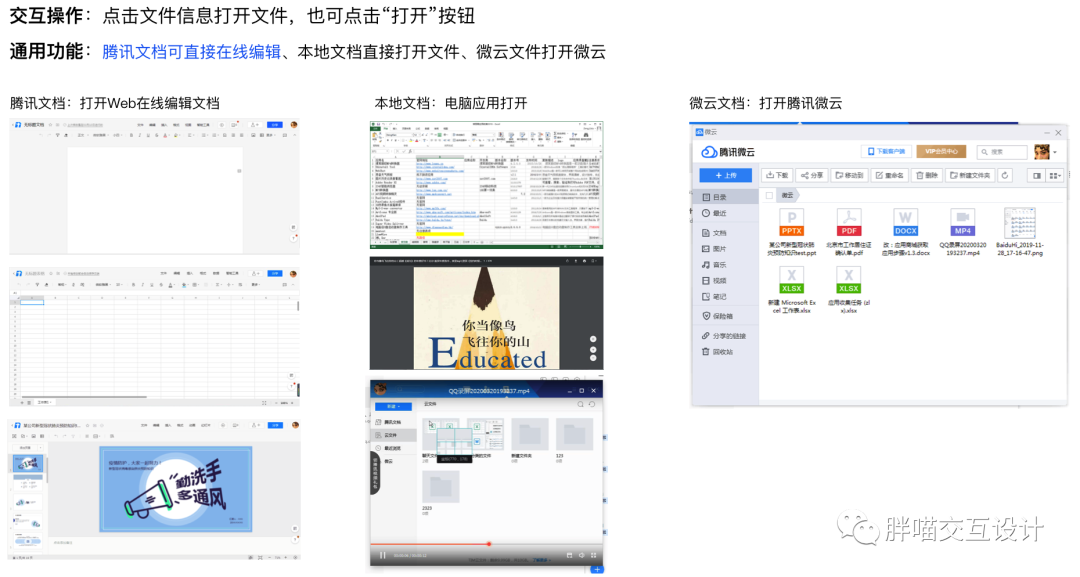The image size is (1080, 577).
Task: Click the 下载客户端 download client button
Action: click(886, 151)
